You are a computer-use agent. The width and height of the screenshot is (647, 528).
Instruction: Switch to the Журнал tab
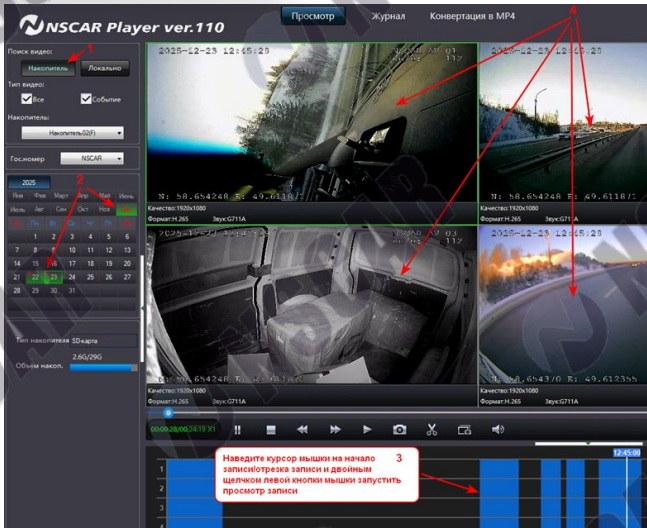[388, 16]
